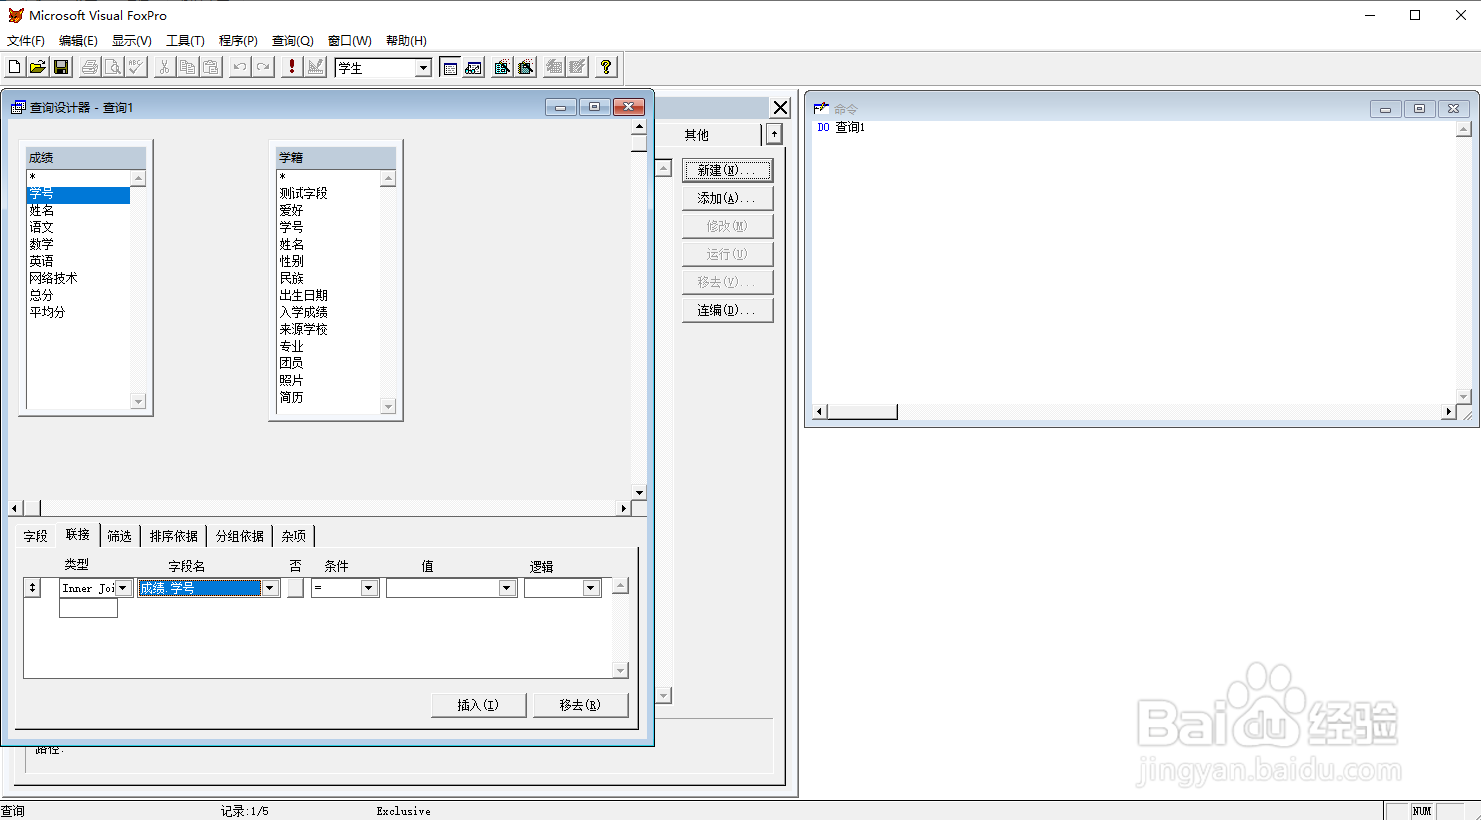Click the Query Designer title bar icon
The image size is (1481, 820).
click(18, 107)
